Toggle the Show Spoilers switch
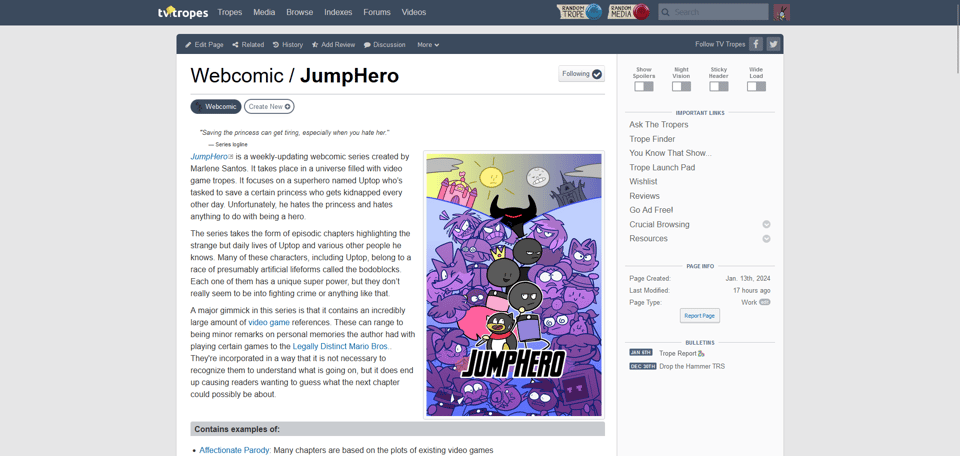Viewport: 960px width, 456px height. coord(644,86)
